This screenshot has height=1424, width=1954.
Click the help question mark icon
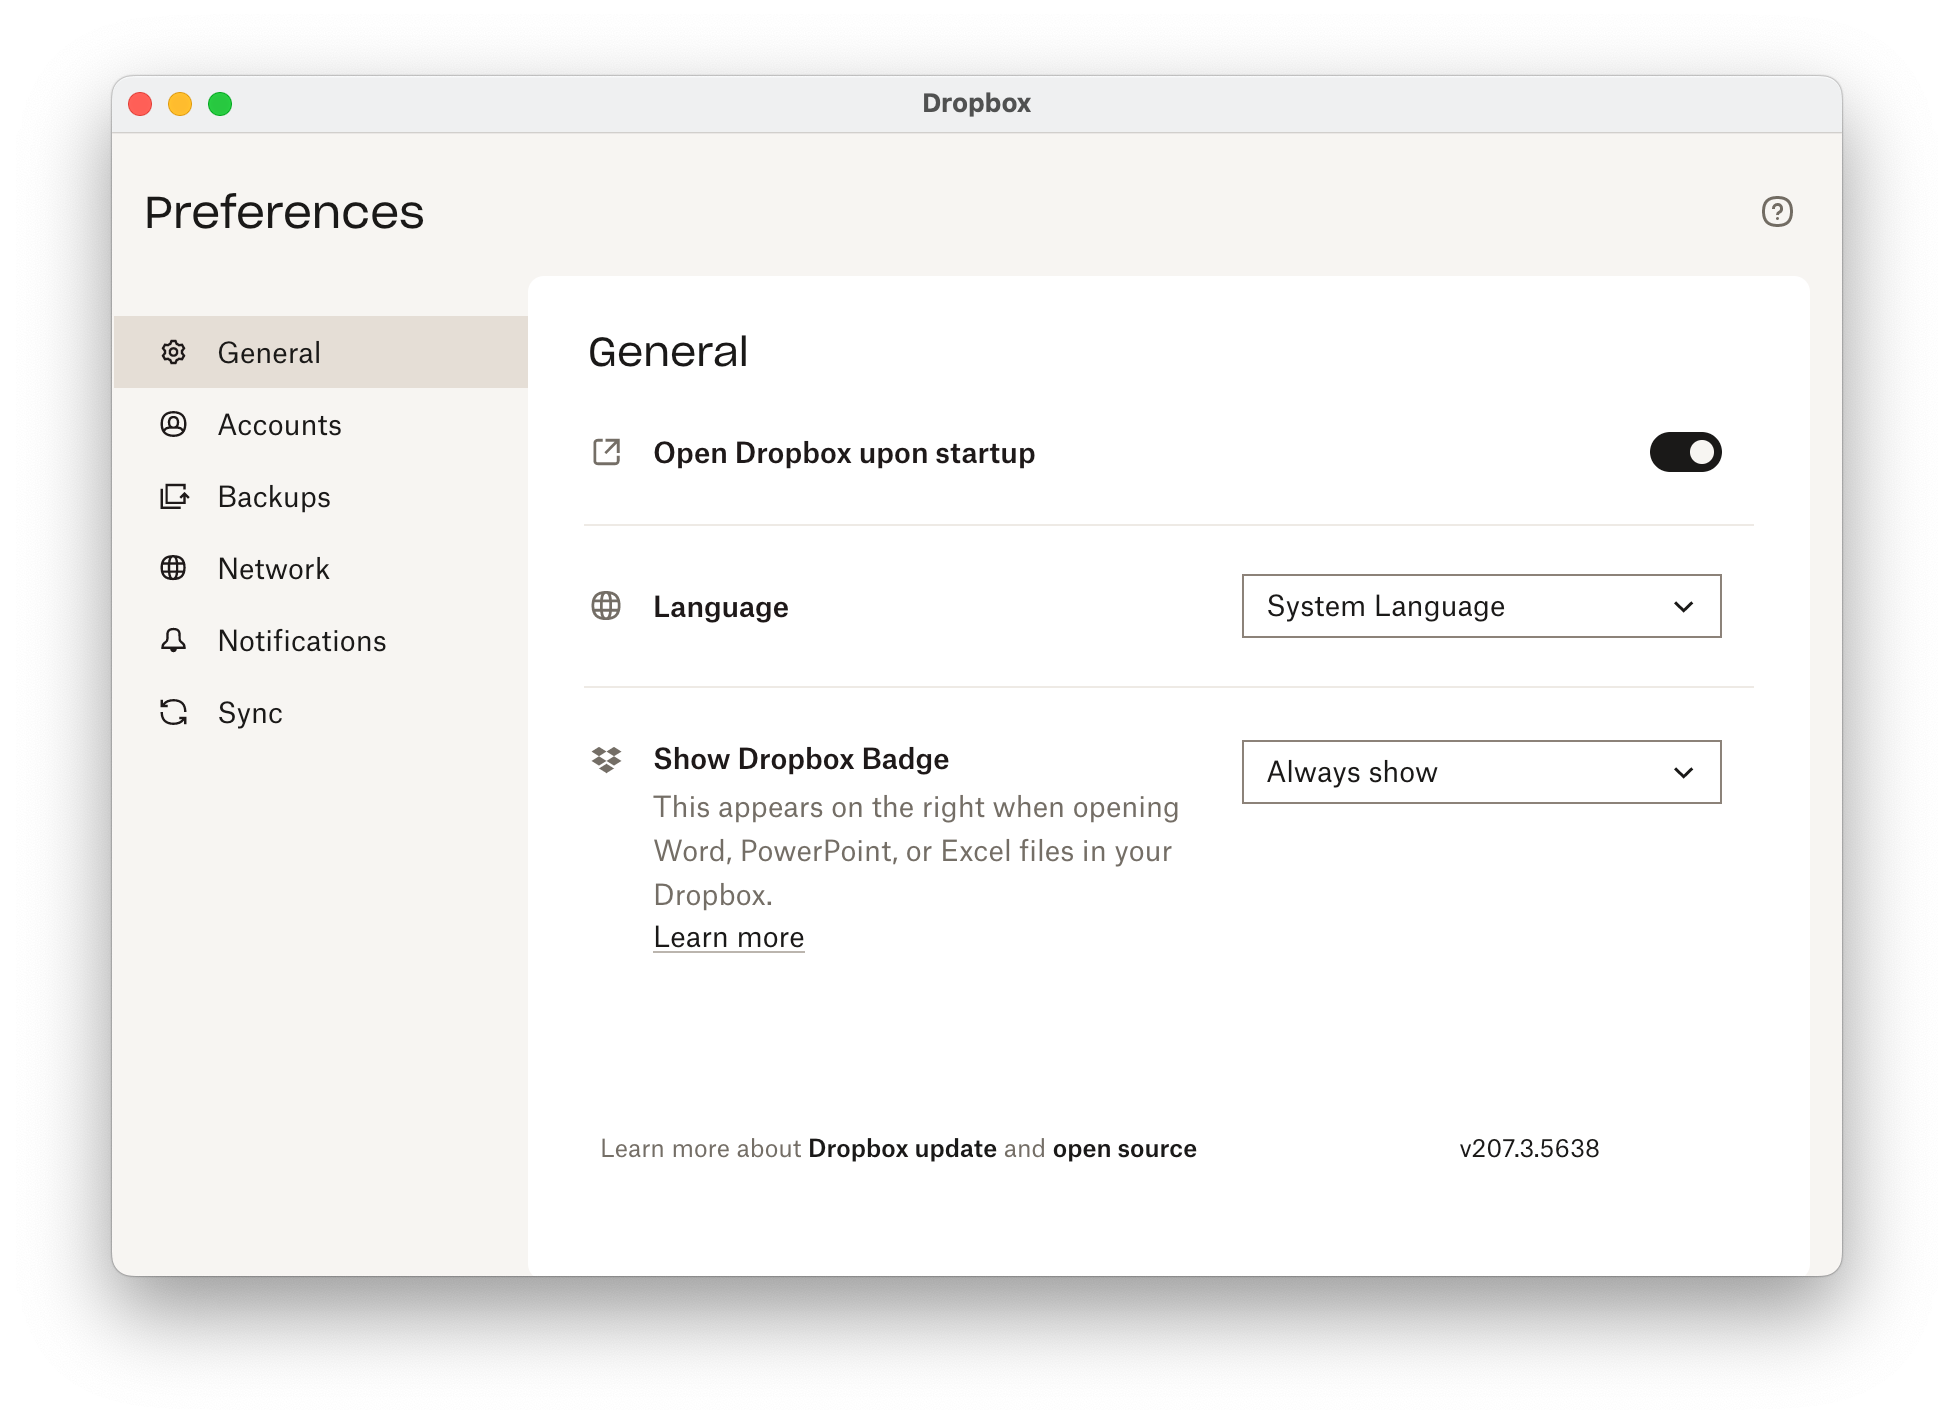coord(1776,212)
